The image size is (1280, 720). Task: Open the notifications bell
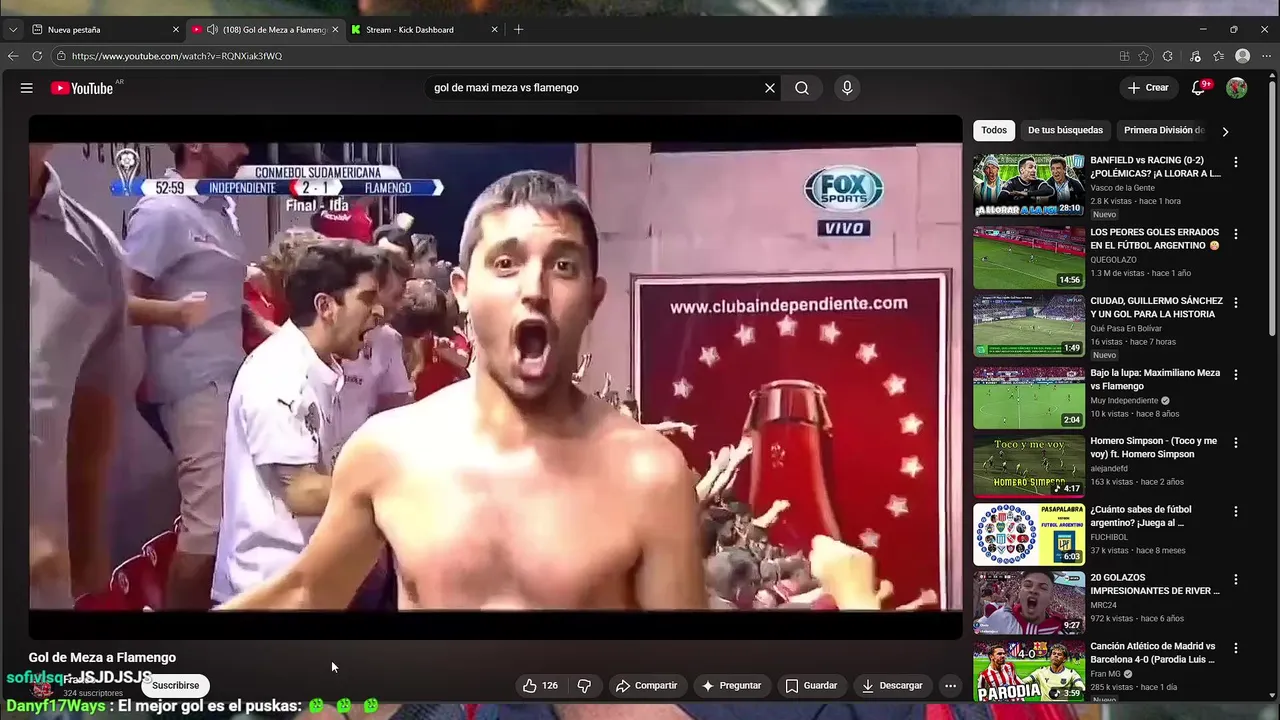click(x=1198, y=88)
